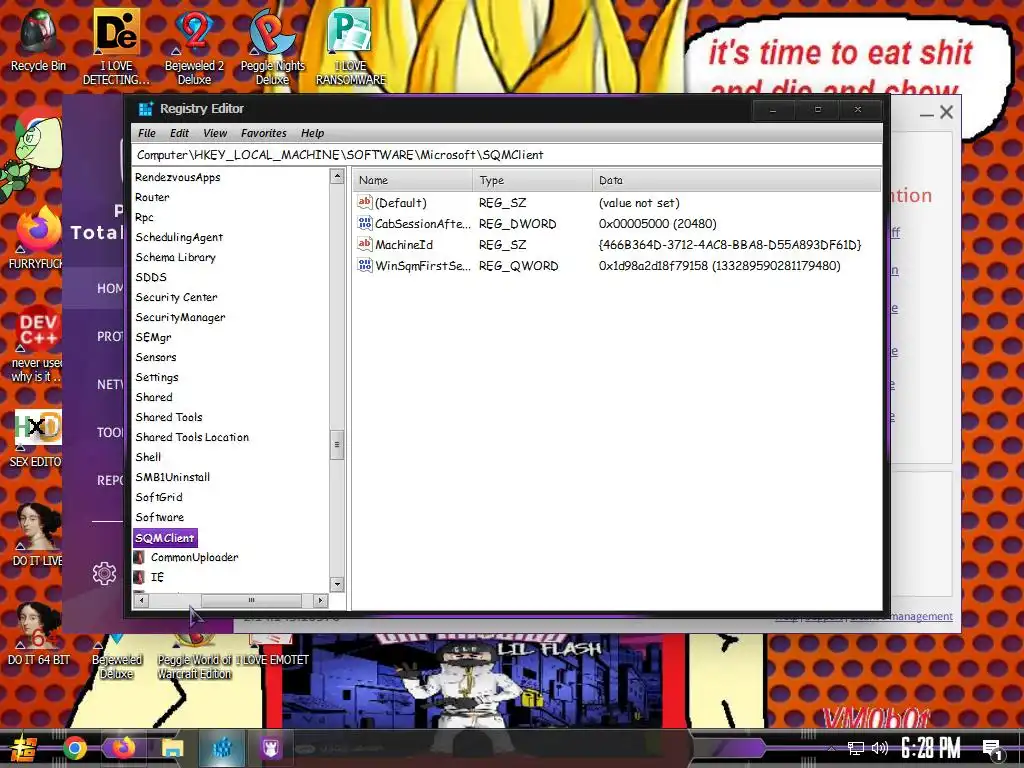Select the Sensors key

click(155, 357)
